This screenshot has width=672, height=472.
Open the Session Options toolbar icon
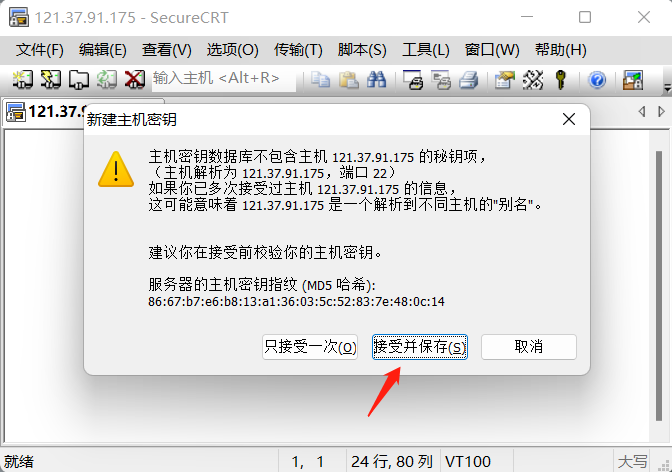click(504, 80)
